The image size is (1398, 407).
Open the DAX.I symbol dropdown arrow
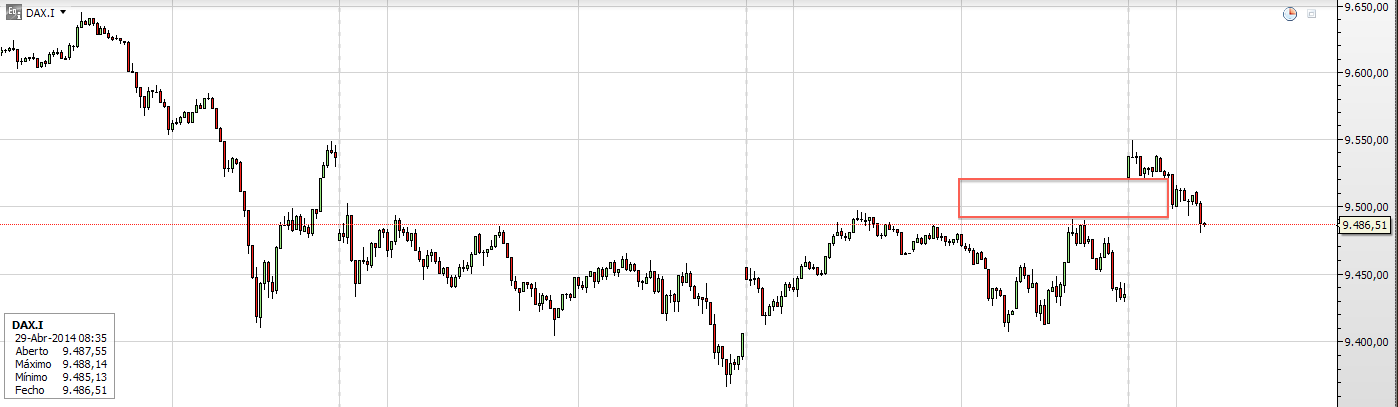(63, 13)
